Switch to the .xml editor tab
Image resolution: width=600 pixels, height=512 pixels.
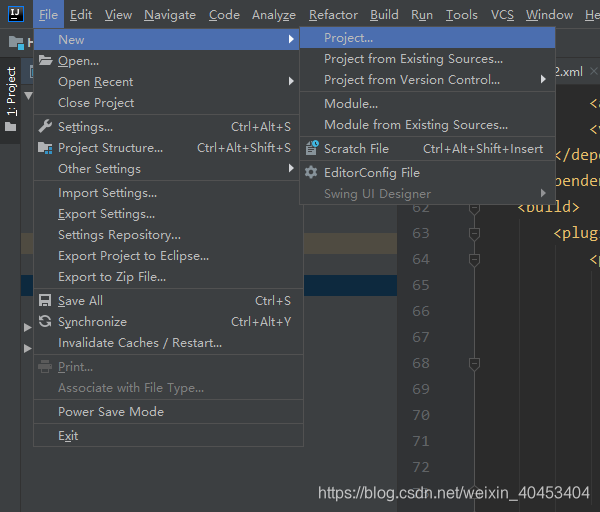click(x=569, y=72)
